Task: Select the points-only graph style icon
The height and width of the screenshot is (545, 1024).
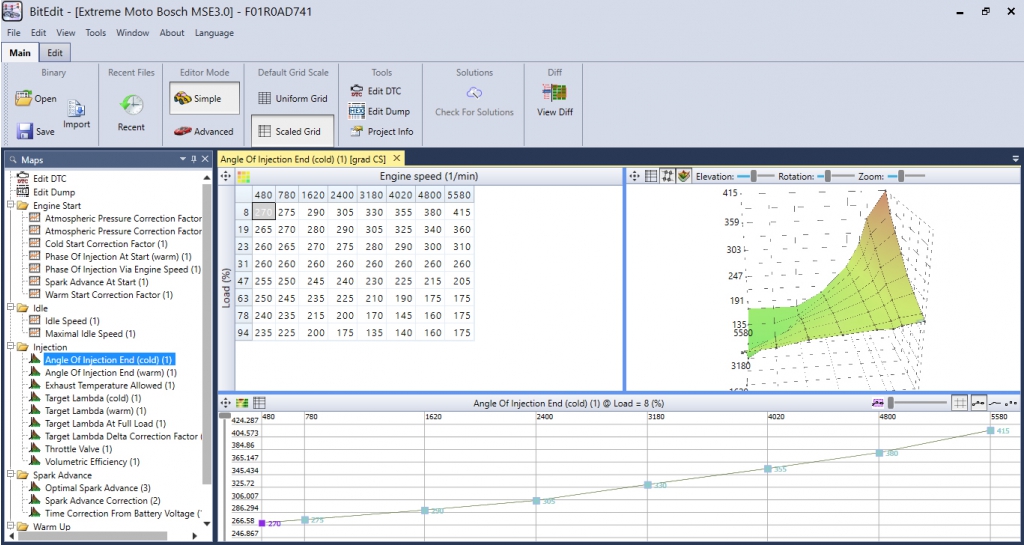Action: 1012,403
